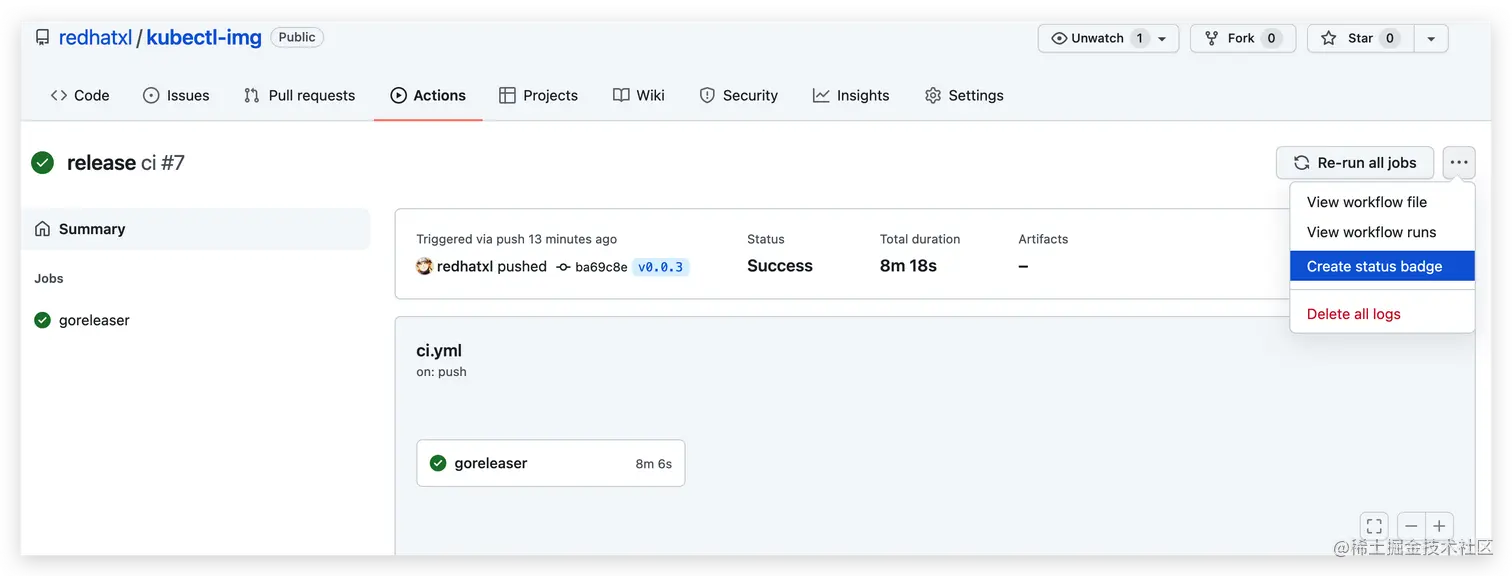
Task: Open the v0.0.3 tag link
Action: [x=661, y=267]
